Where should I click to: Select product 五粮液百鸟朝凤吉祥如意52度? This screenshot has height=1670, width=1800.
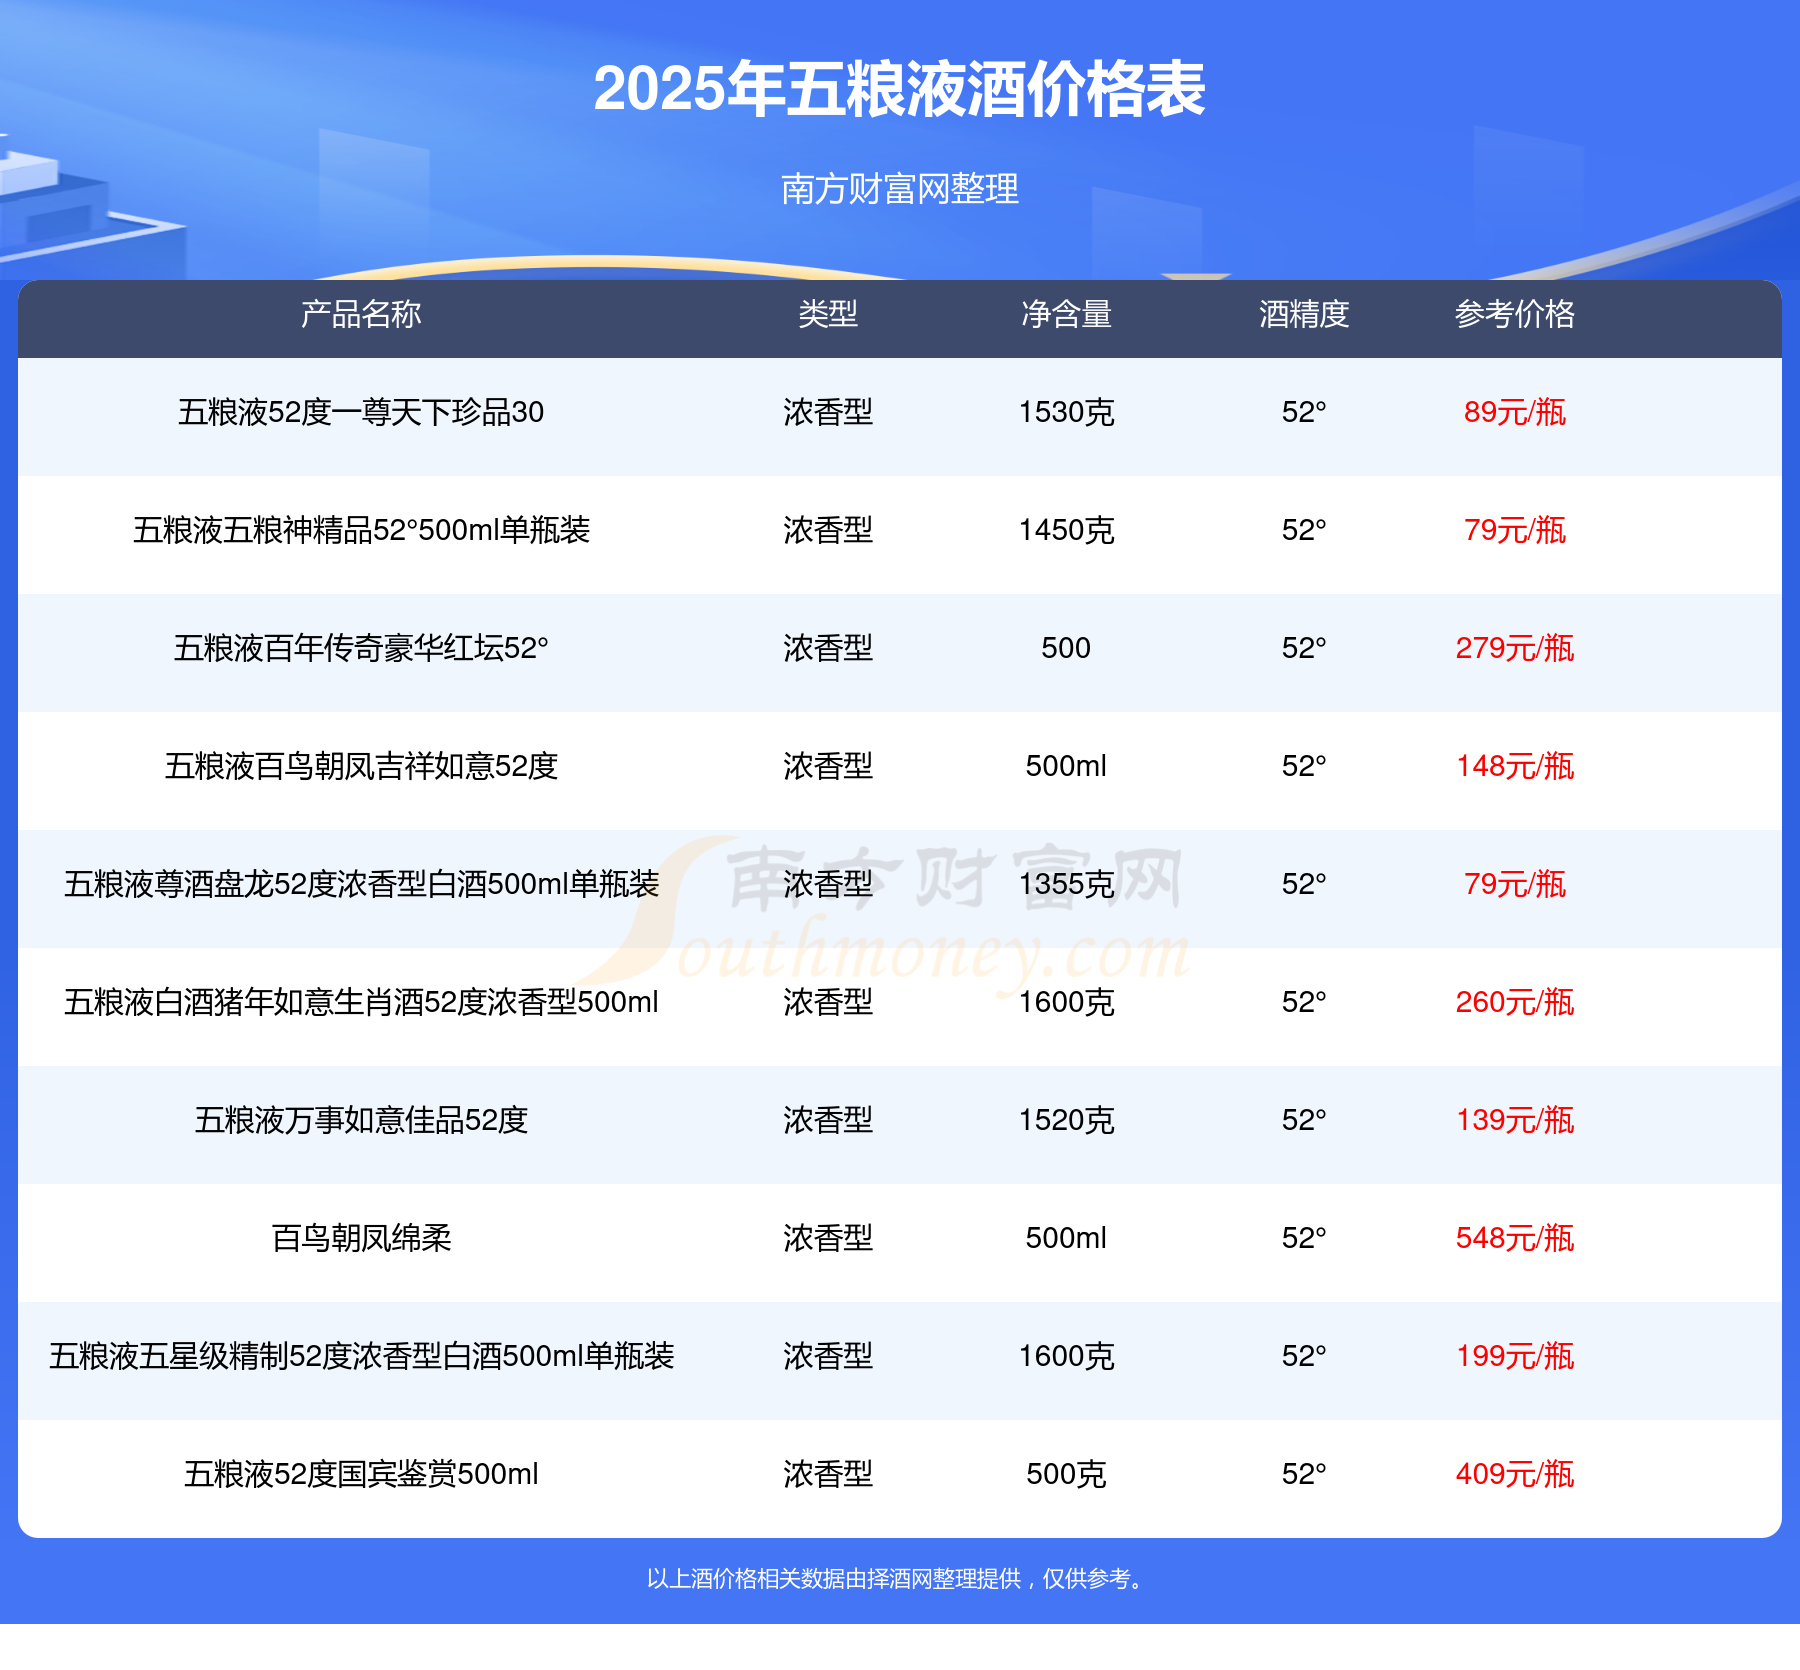coord(361,766)
